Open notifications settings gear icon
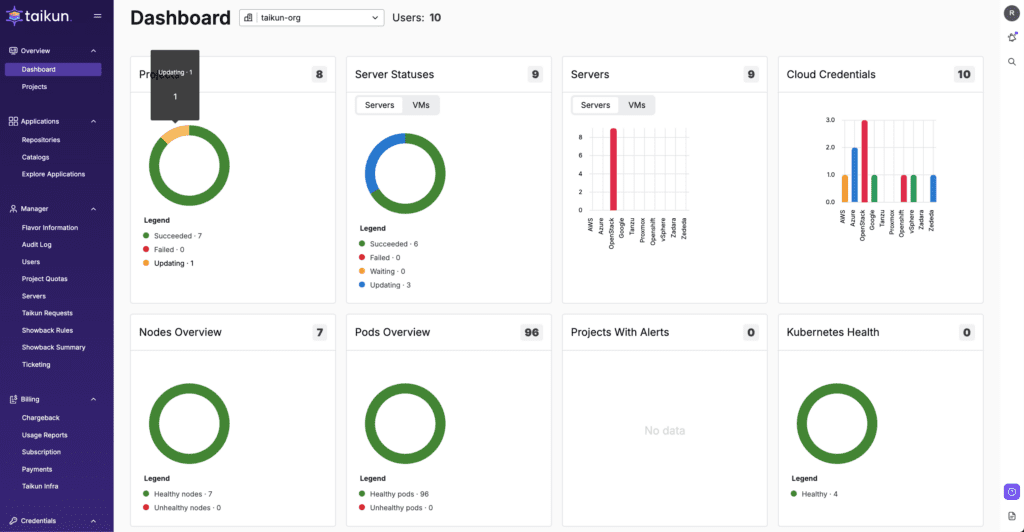Viewport: 1024px width, 532px height. click(x=1011, y=37)
